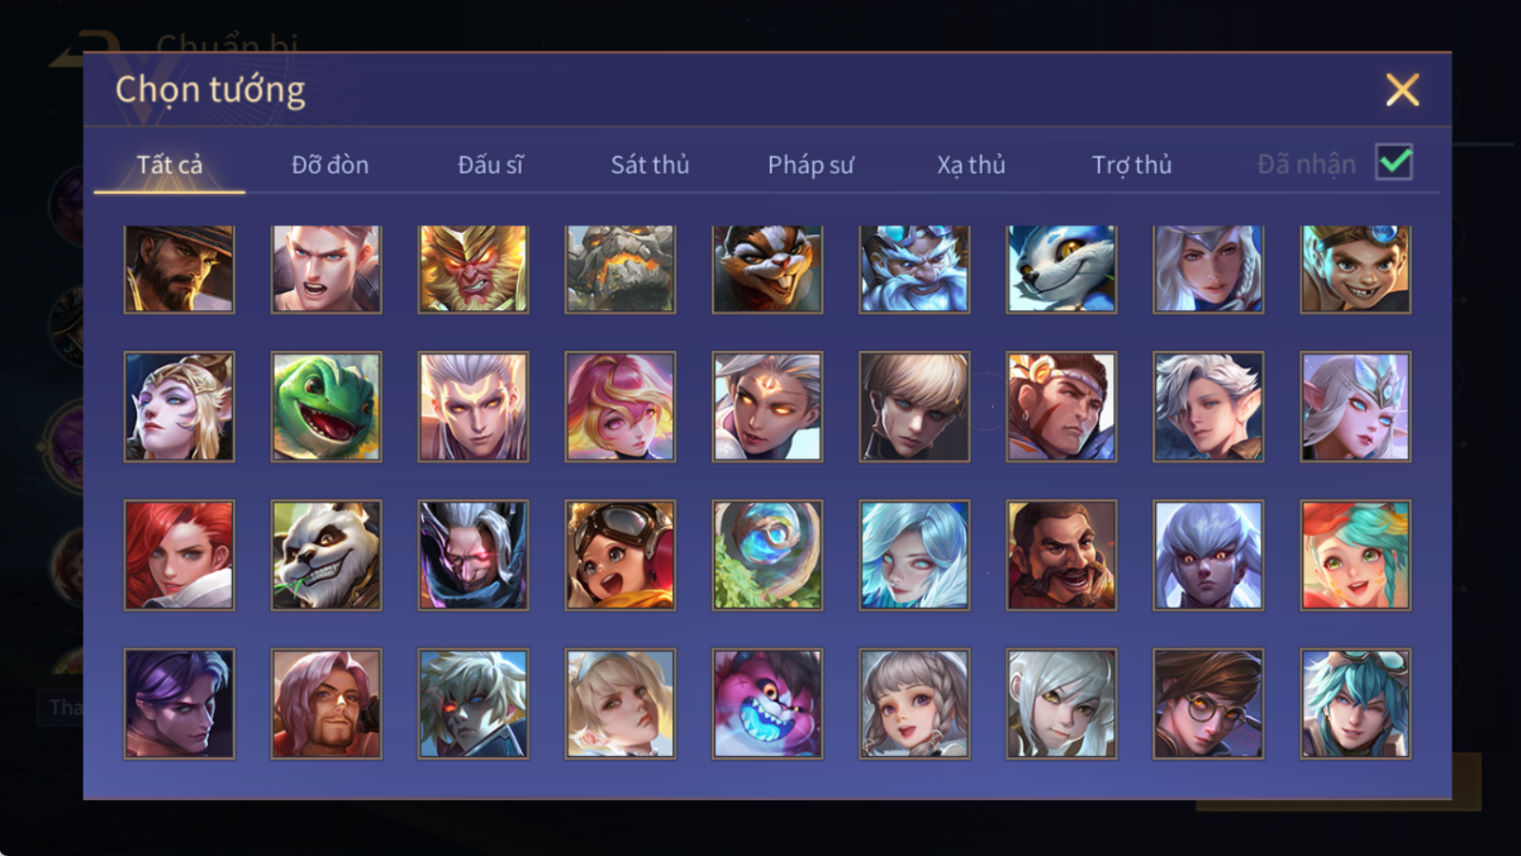Switch to the Đỡ đòn tab
1521x856 pixels.
point(330,164)
